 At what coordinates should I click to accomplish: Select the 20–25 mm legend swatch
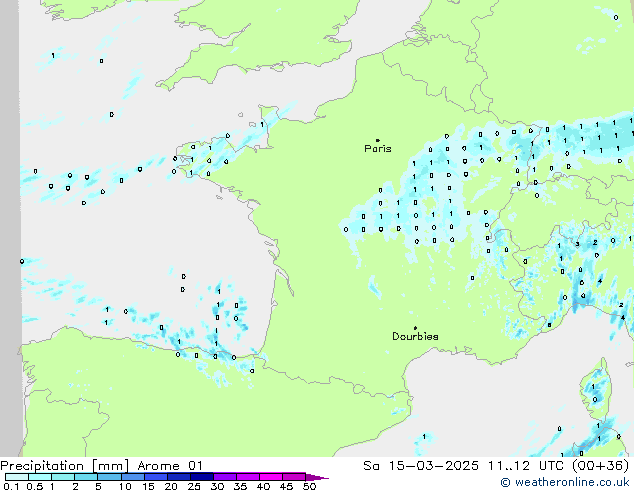(178, 477)
